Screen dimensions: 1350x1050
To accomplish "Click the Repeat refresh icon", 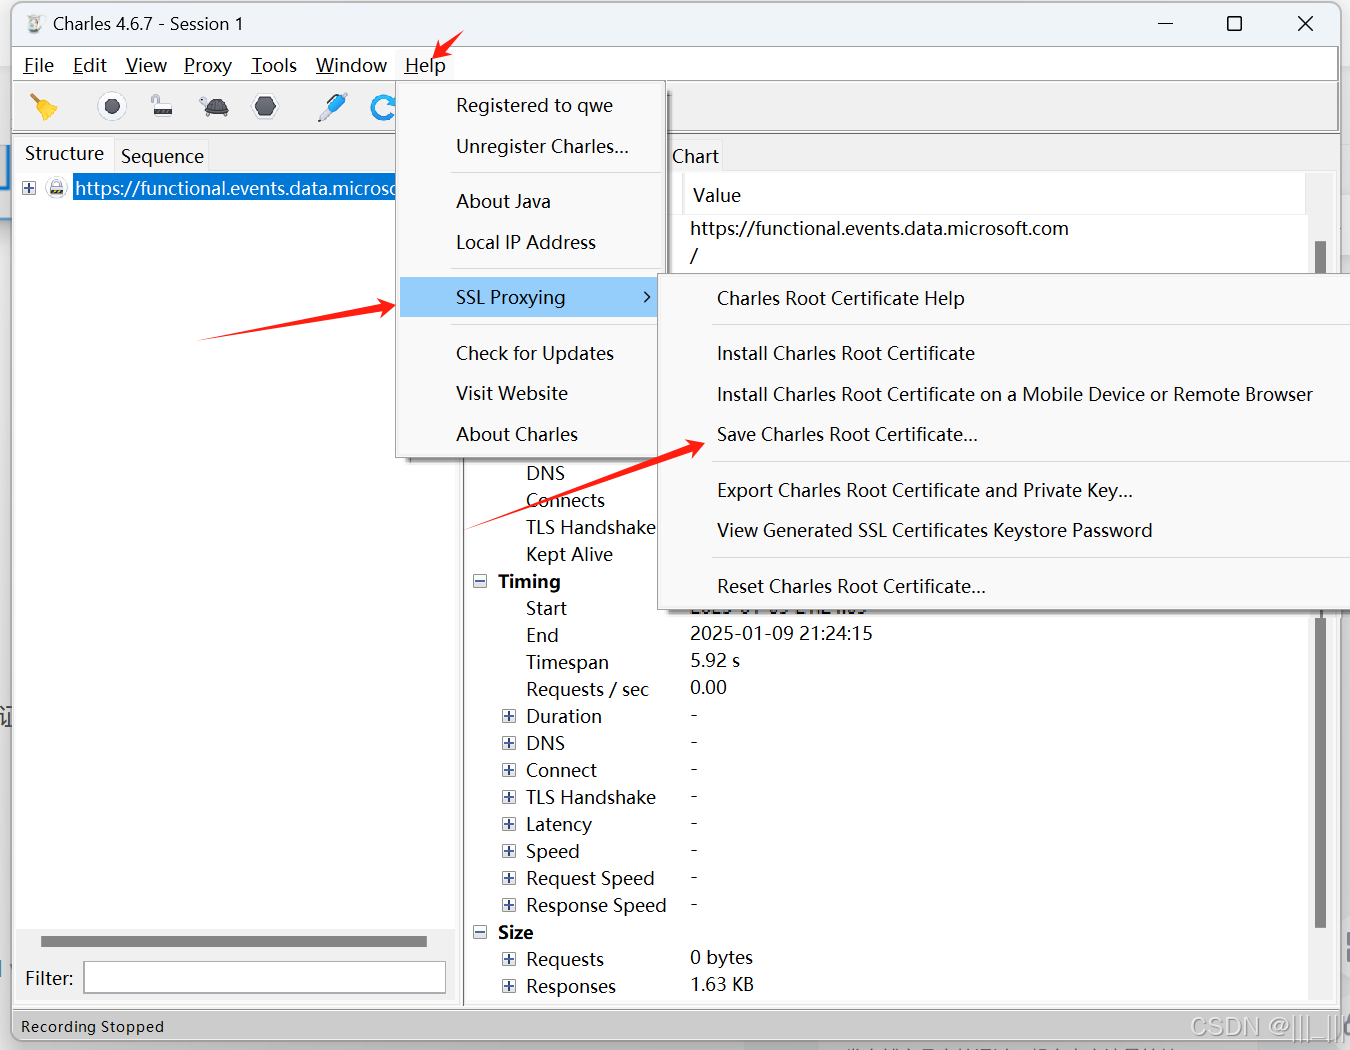I will [x=382, y=106].
